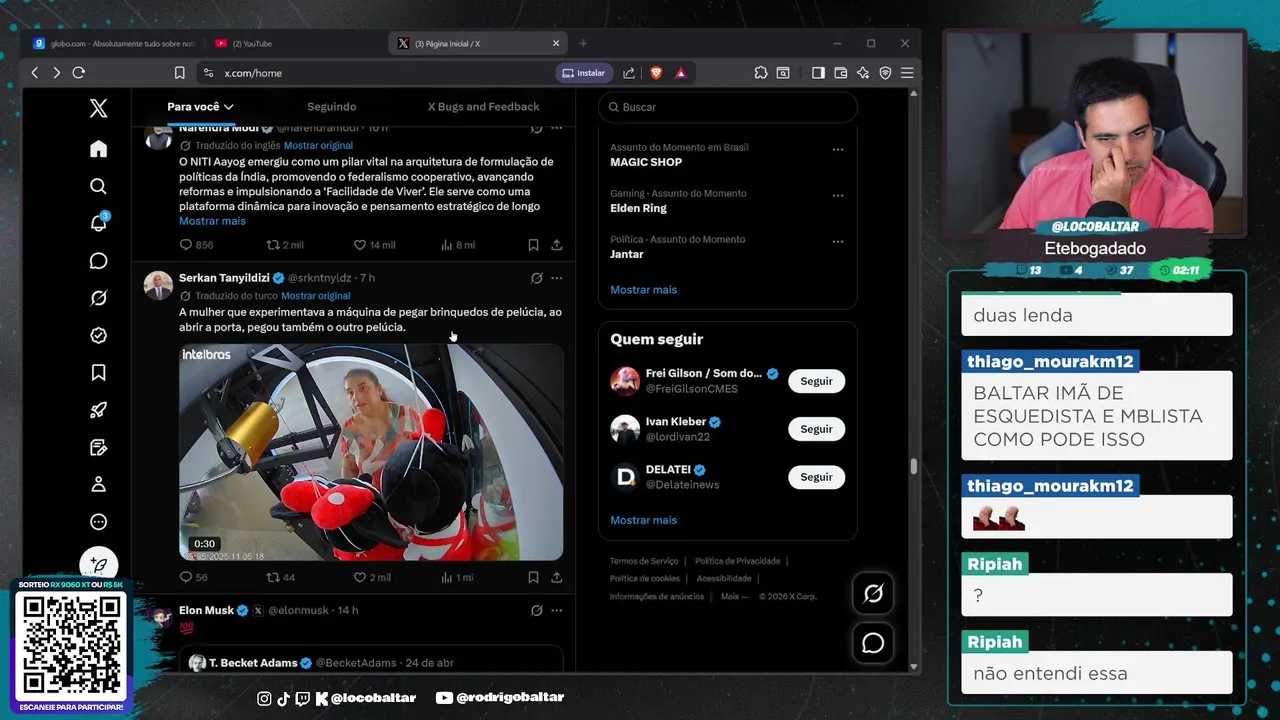Bookmark this page in the browser

coord(180,73)
